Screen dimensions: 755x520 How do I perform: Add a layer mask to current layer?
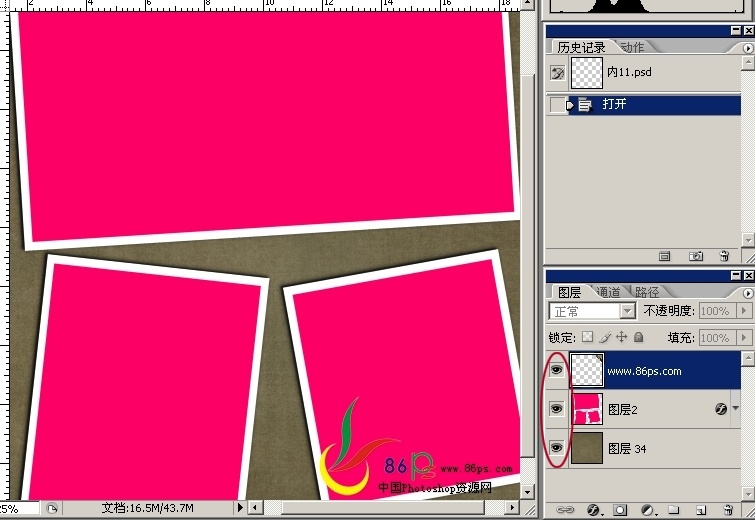(x=620, y=509)
